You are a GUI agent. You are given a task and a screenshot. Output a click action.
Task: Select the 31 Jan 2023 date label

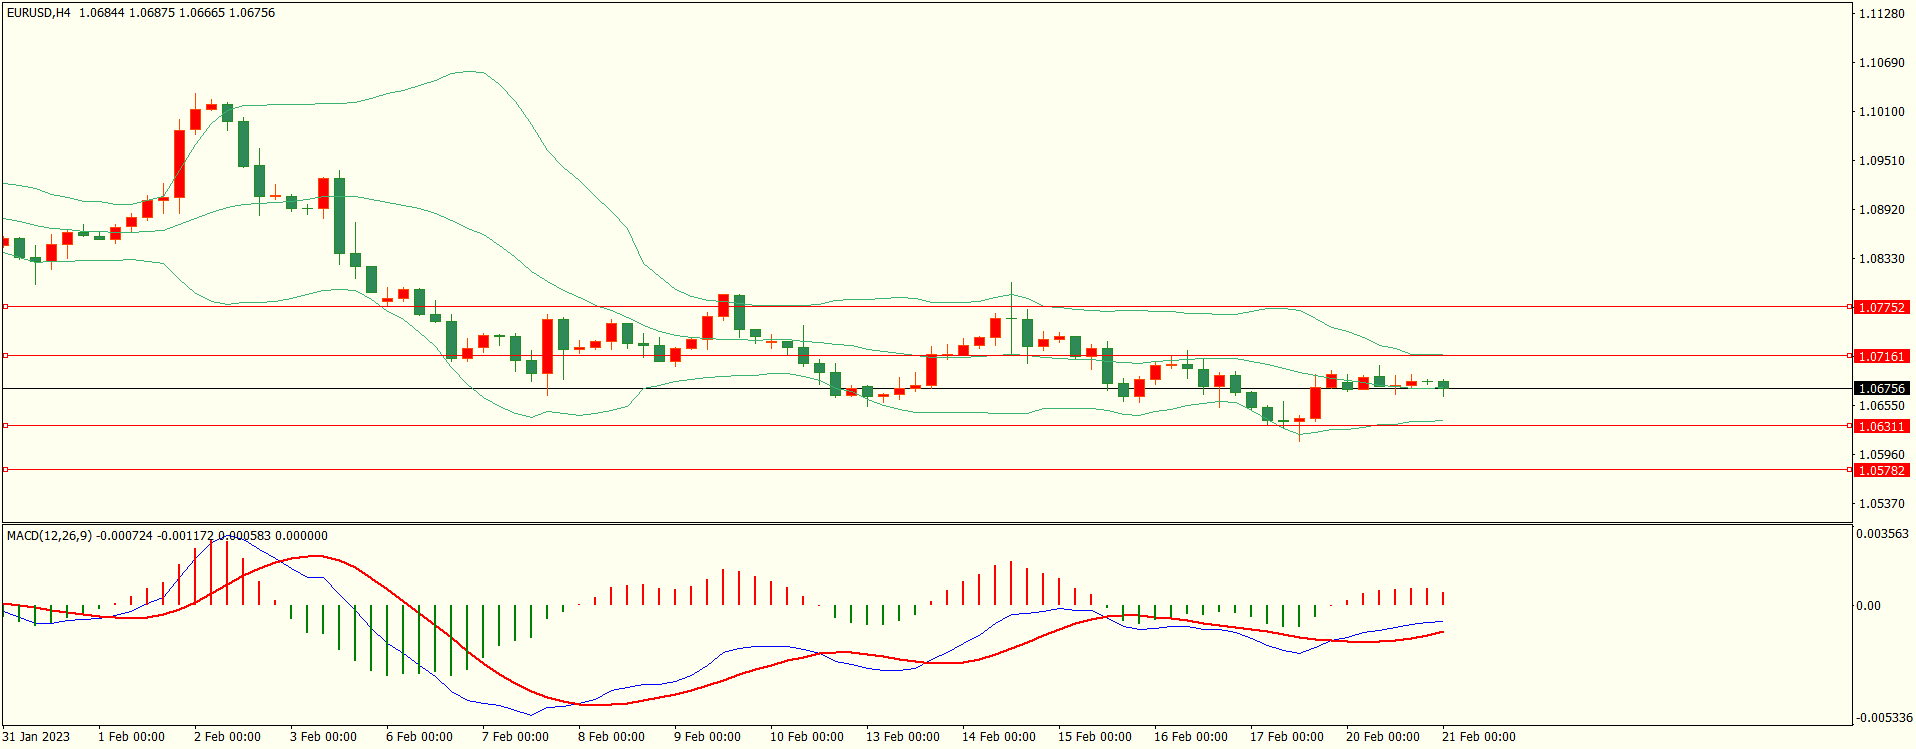36,737
